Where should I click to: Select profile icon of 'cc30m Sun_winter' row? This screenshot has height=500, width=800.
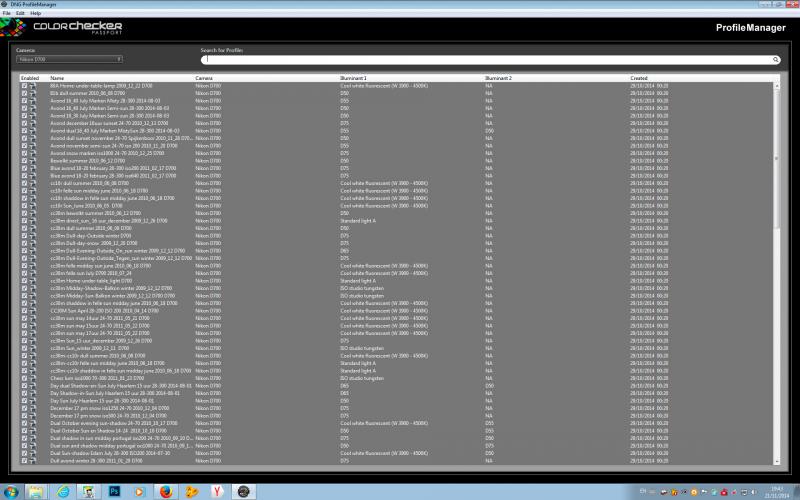[x=33, y=348]
